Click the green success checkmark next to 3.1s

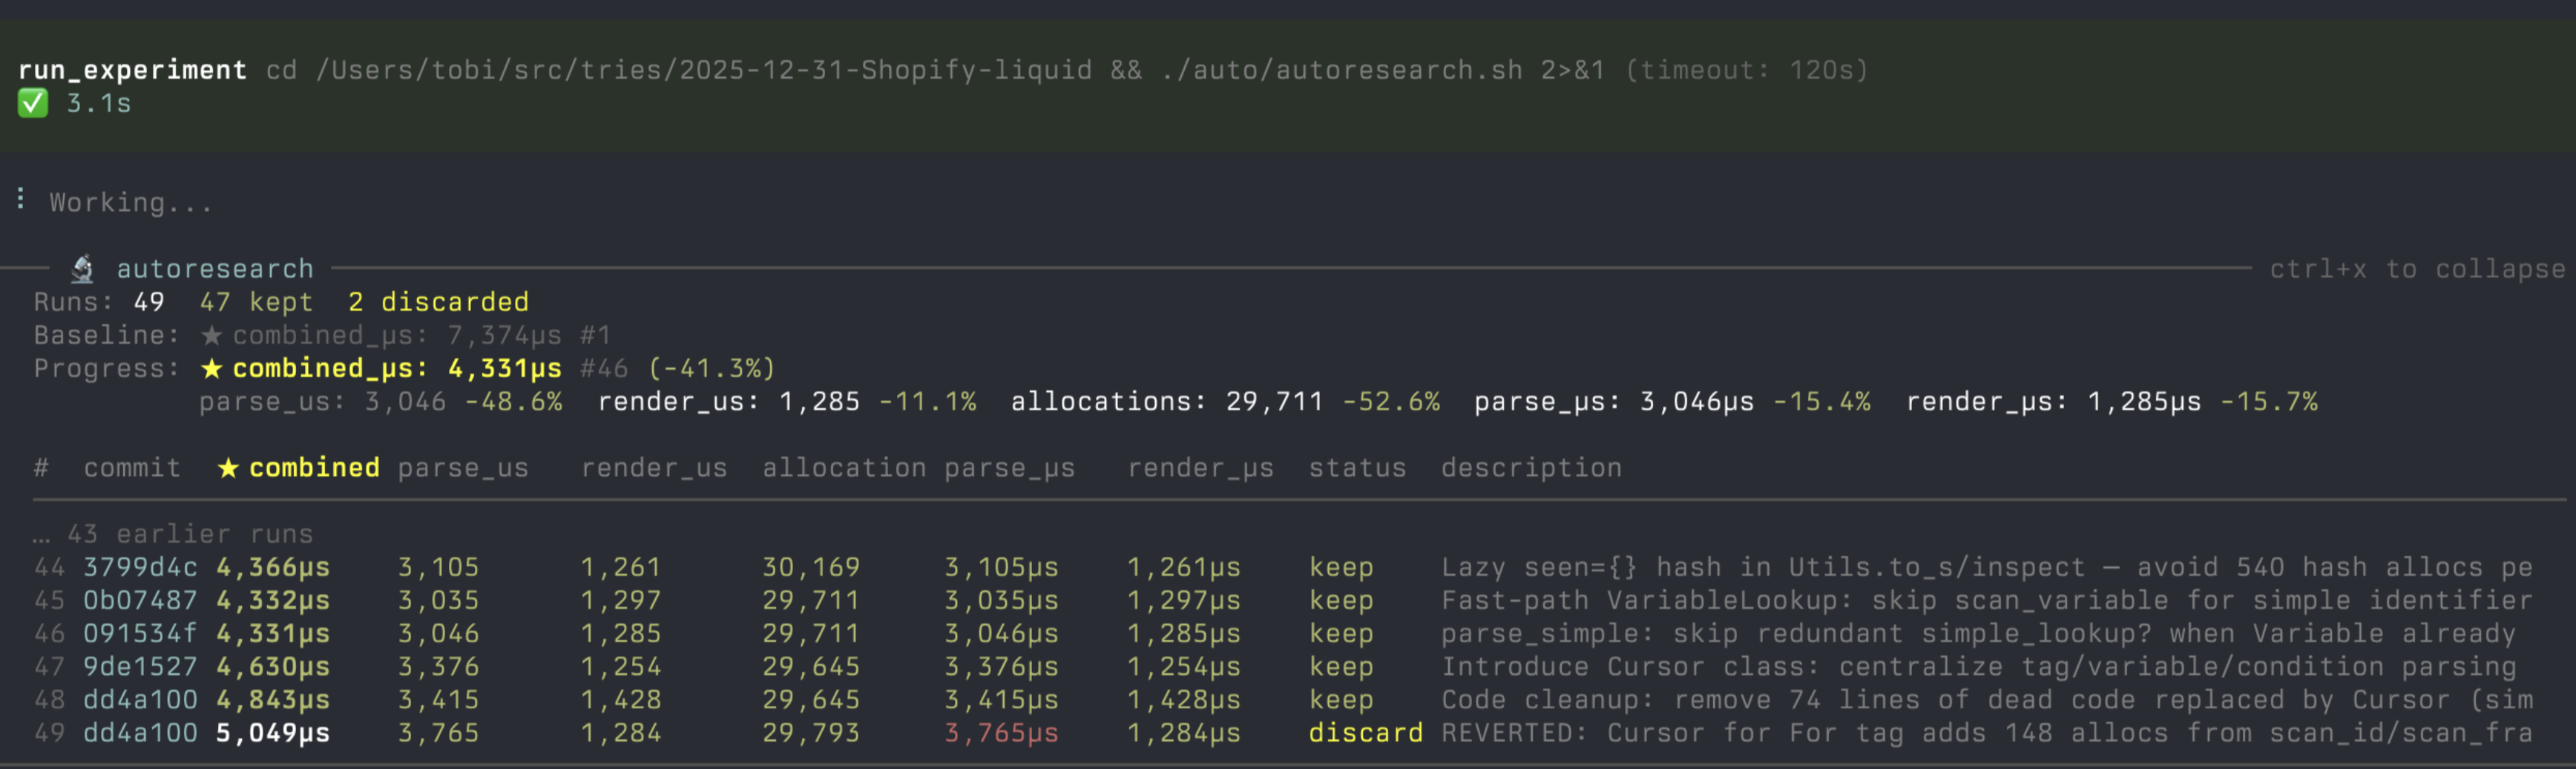point(33,102)
